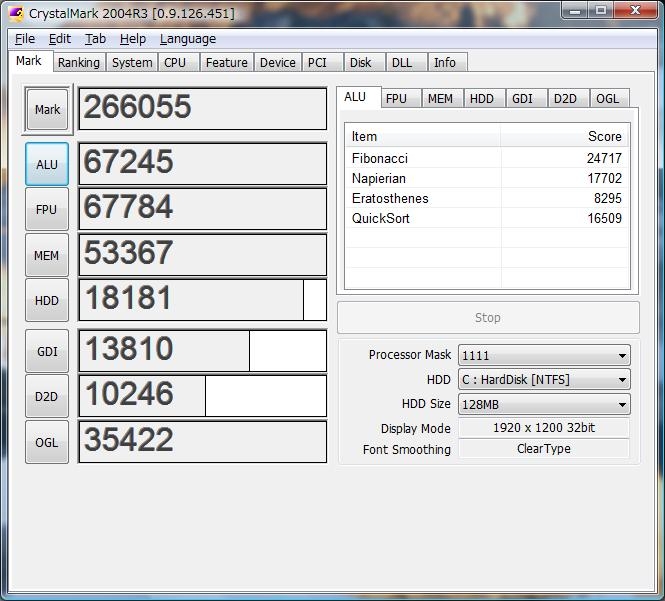Click the ALU score 67245
The height and width of the screenshot is (601, 665).
point(203,164)
